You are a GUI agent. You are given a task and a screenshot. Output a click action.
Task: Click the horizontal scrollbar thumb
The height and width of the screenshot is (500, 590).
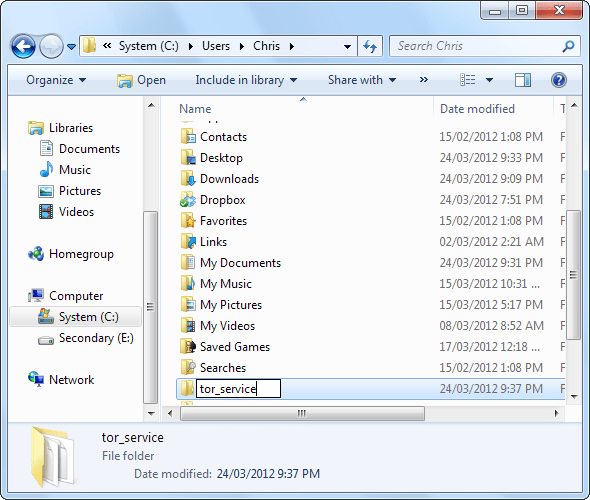pos(302,413)
